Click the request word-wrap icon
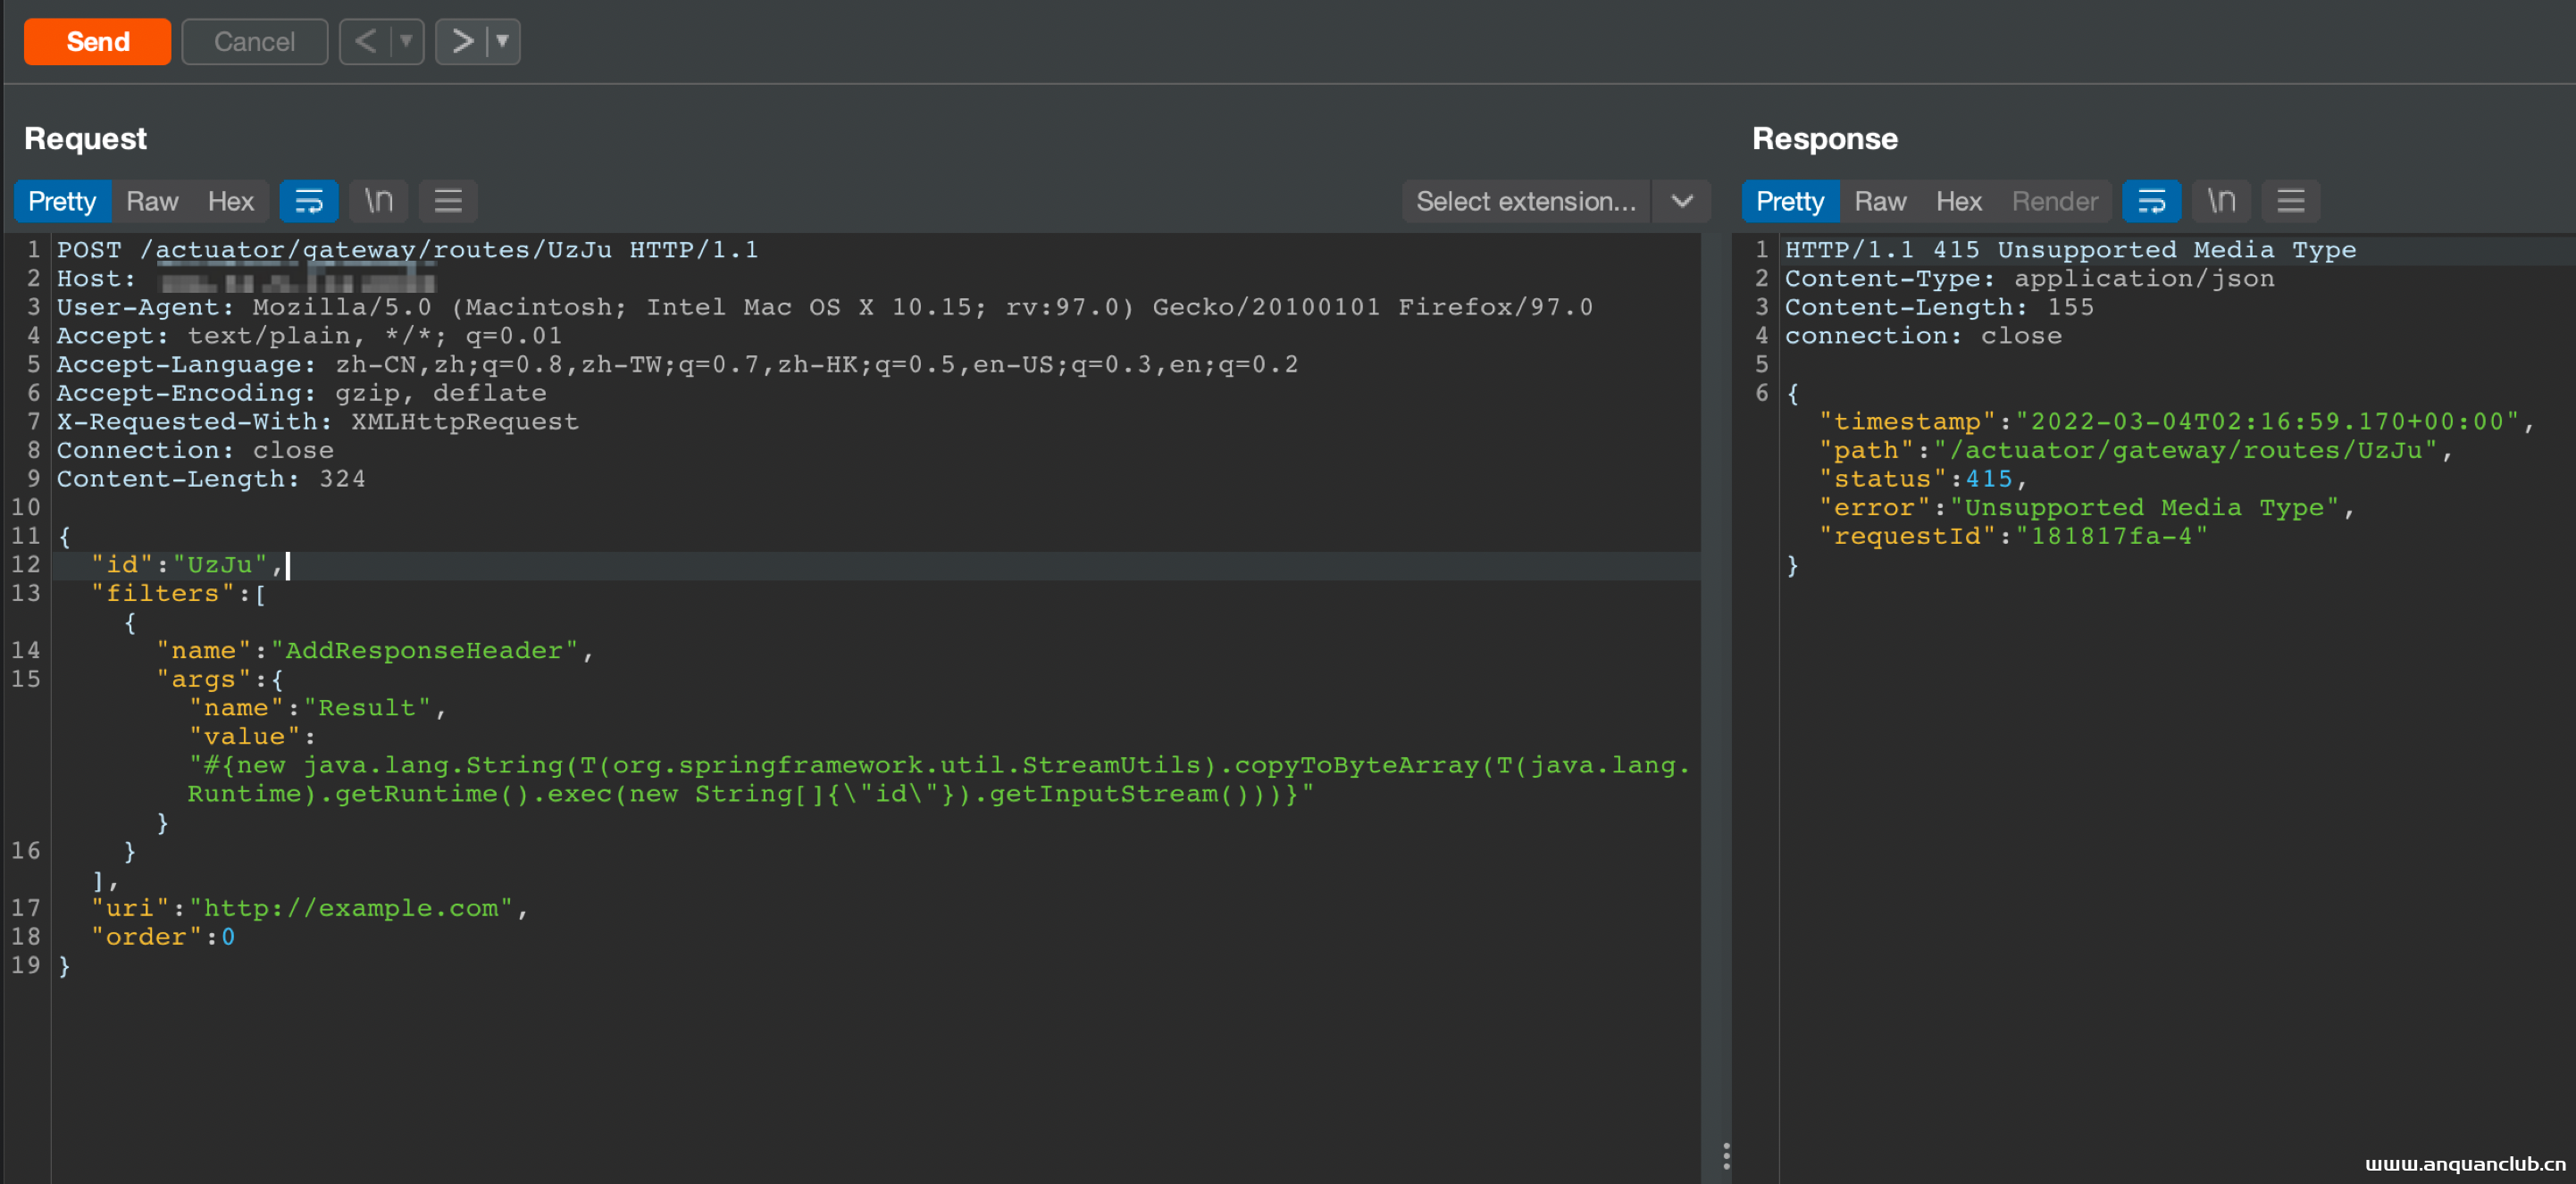Viewport: 2576px width, 1184px height. pos(308,201)
